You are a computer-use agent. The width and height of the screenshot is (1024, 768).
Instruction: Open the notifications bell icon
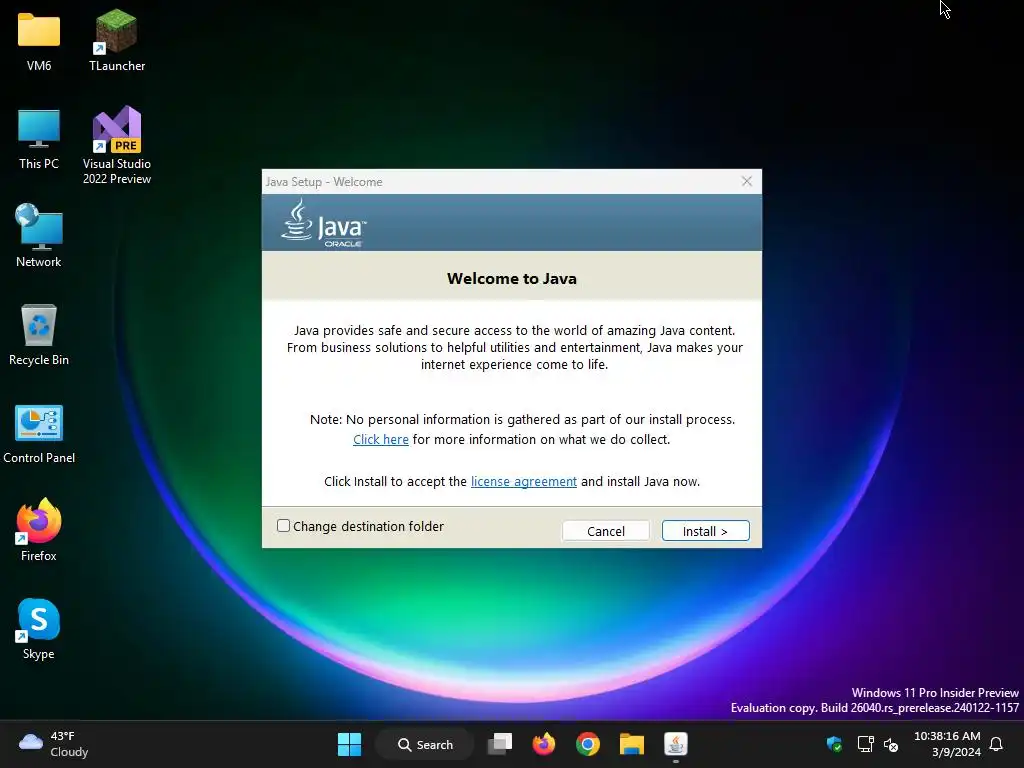click(996, 744)
